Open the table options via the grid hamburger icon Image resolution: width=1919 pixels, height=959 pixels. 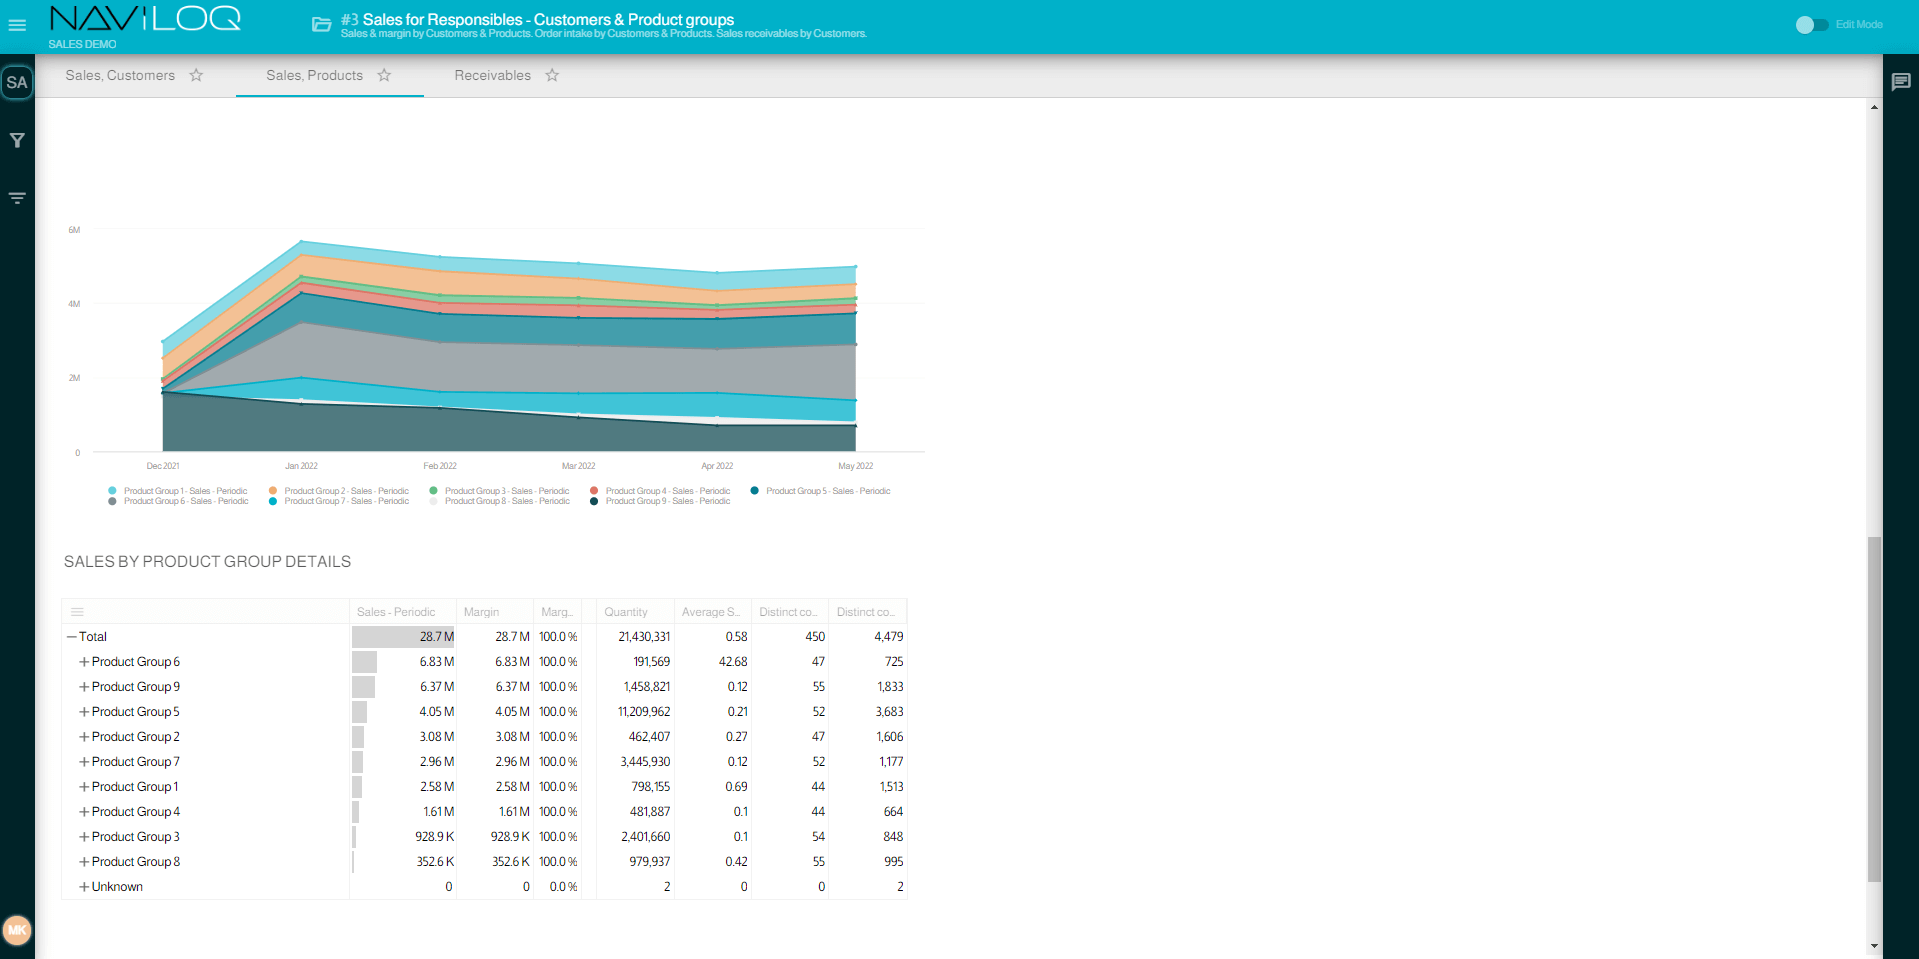tap(77, 611)
